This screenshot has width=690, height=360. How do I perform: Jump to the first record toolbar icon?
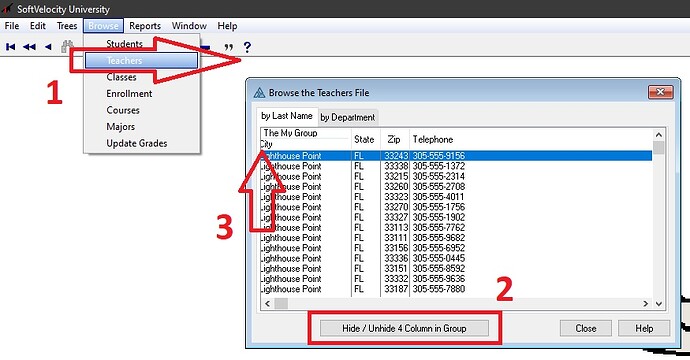tap(11, 47)
